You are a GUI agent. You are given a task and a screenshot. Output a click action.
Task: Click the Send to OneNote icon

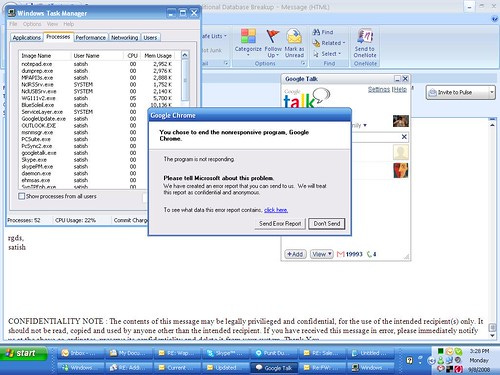[365, 36]
